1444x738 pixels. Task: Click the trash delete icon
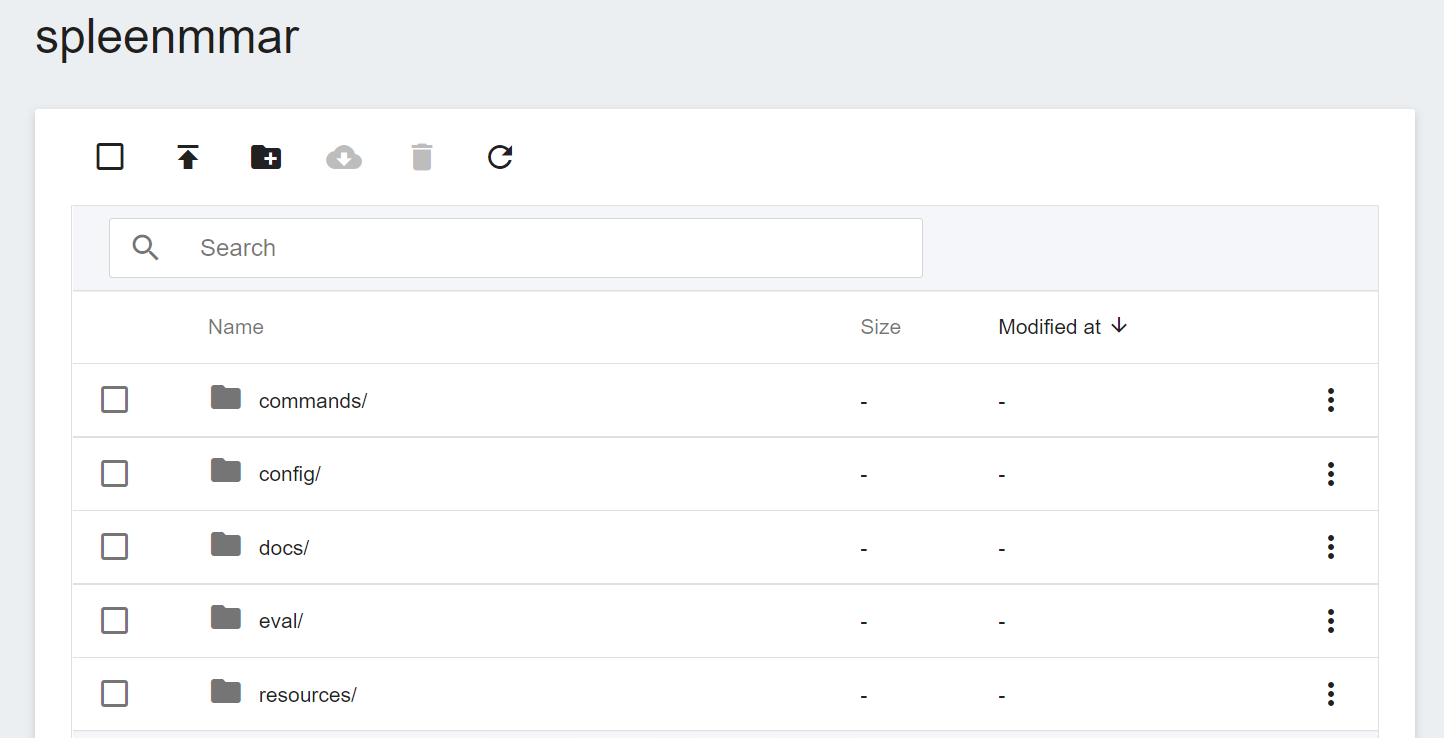click(422, 157)
